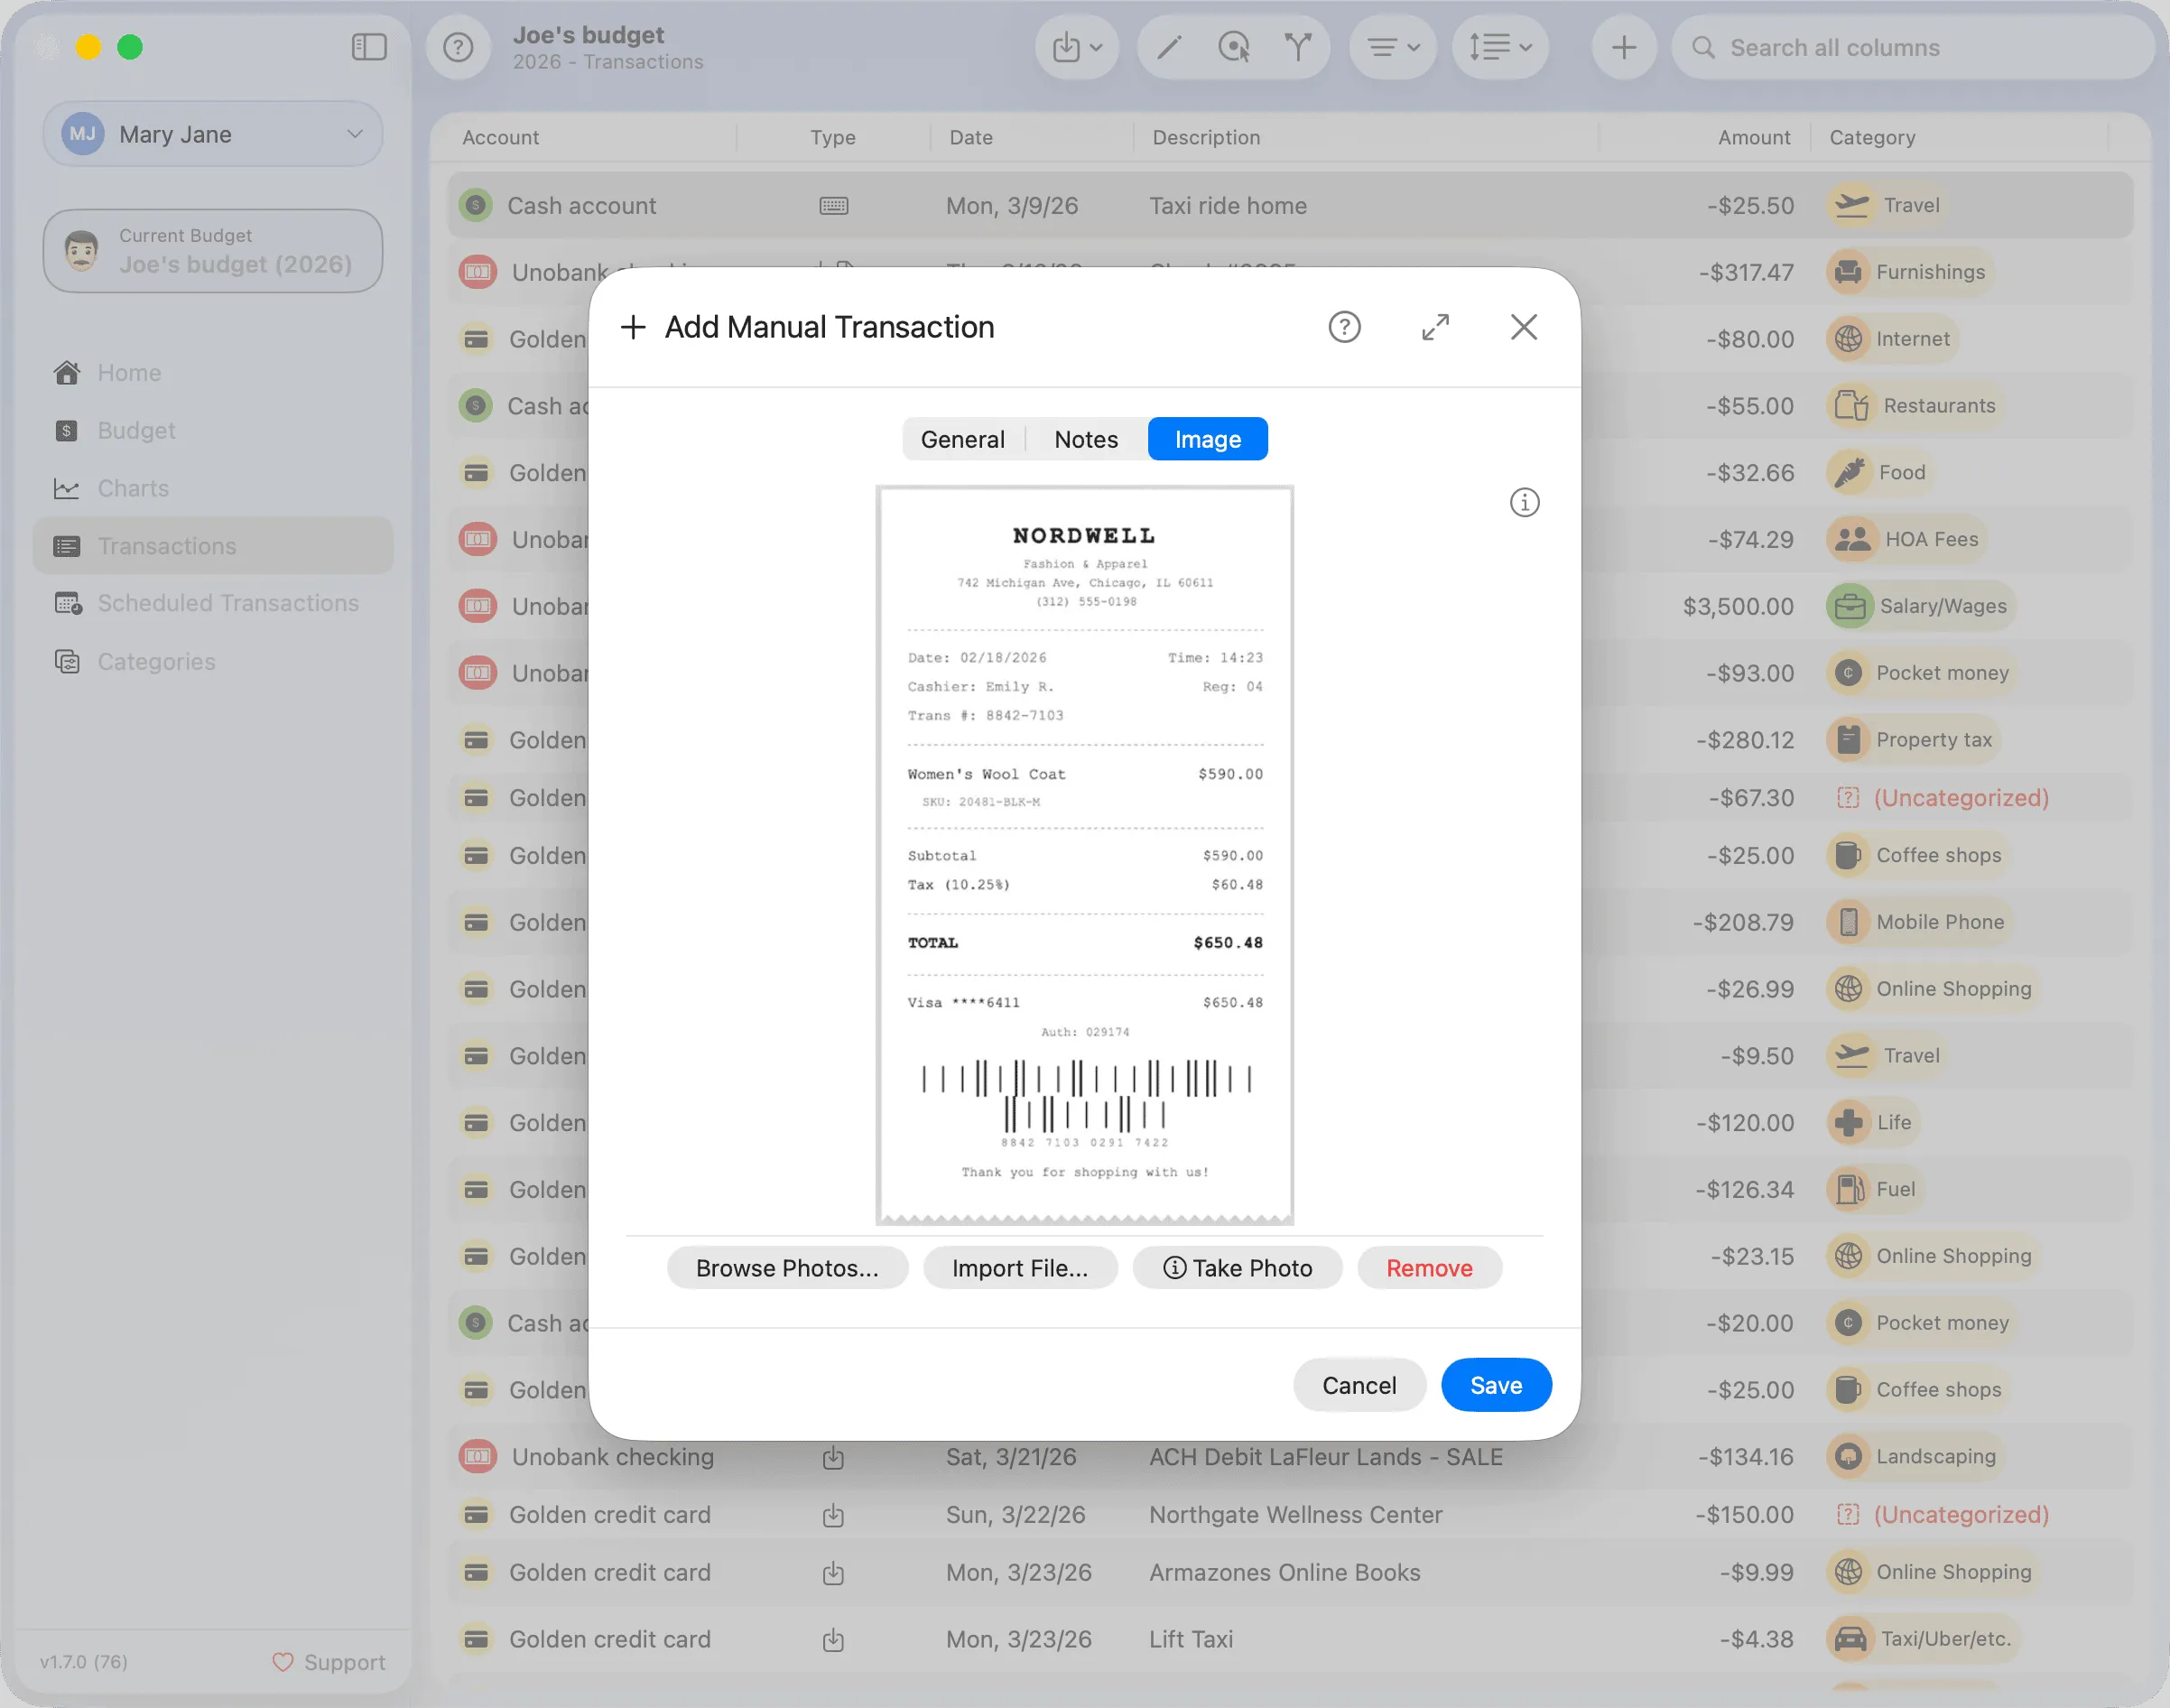Click the blue Save button
This screenshot has height=1708, width=2170.
click(x=1496, y=1385)
